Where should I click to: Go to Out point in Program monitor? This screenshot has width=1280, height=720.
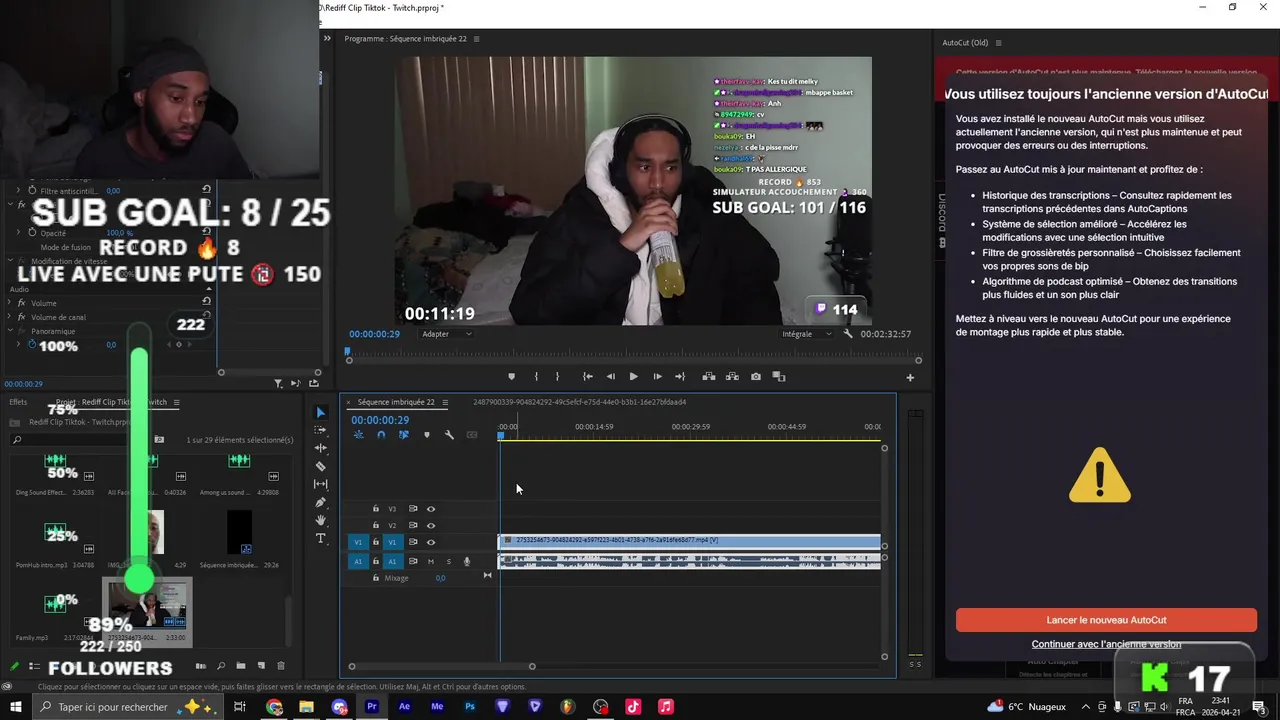pos(680,377)
